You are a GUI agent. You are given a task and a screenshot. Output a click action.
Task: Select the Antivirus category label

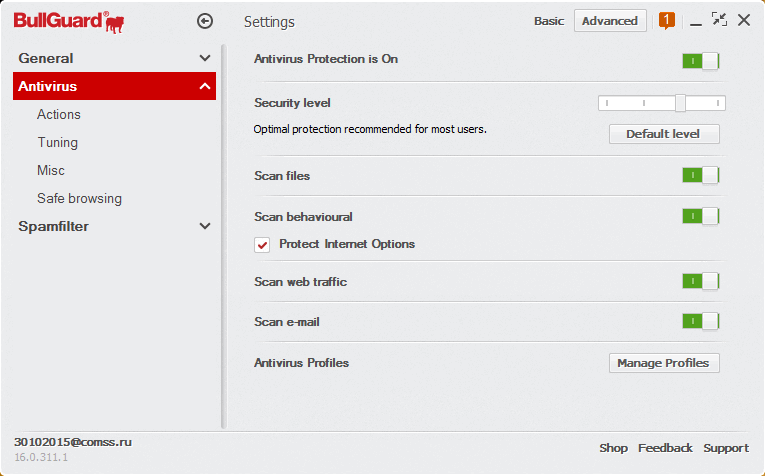click(47, 86)
